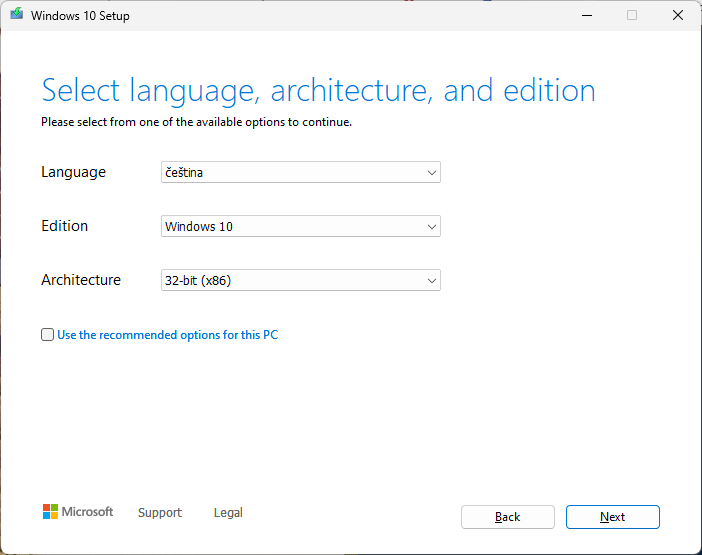Click the Architecture field label
This screenshot has height=555, width=702.
click(81, 280)
